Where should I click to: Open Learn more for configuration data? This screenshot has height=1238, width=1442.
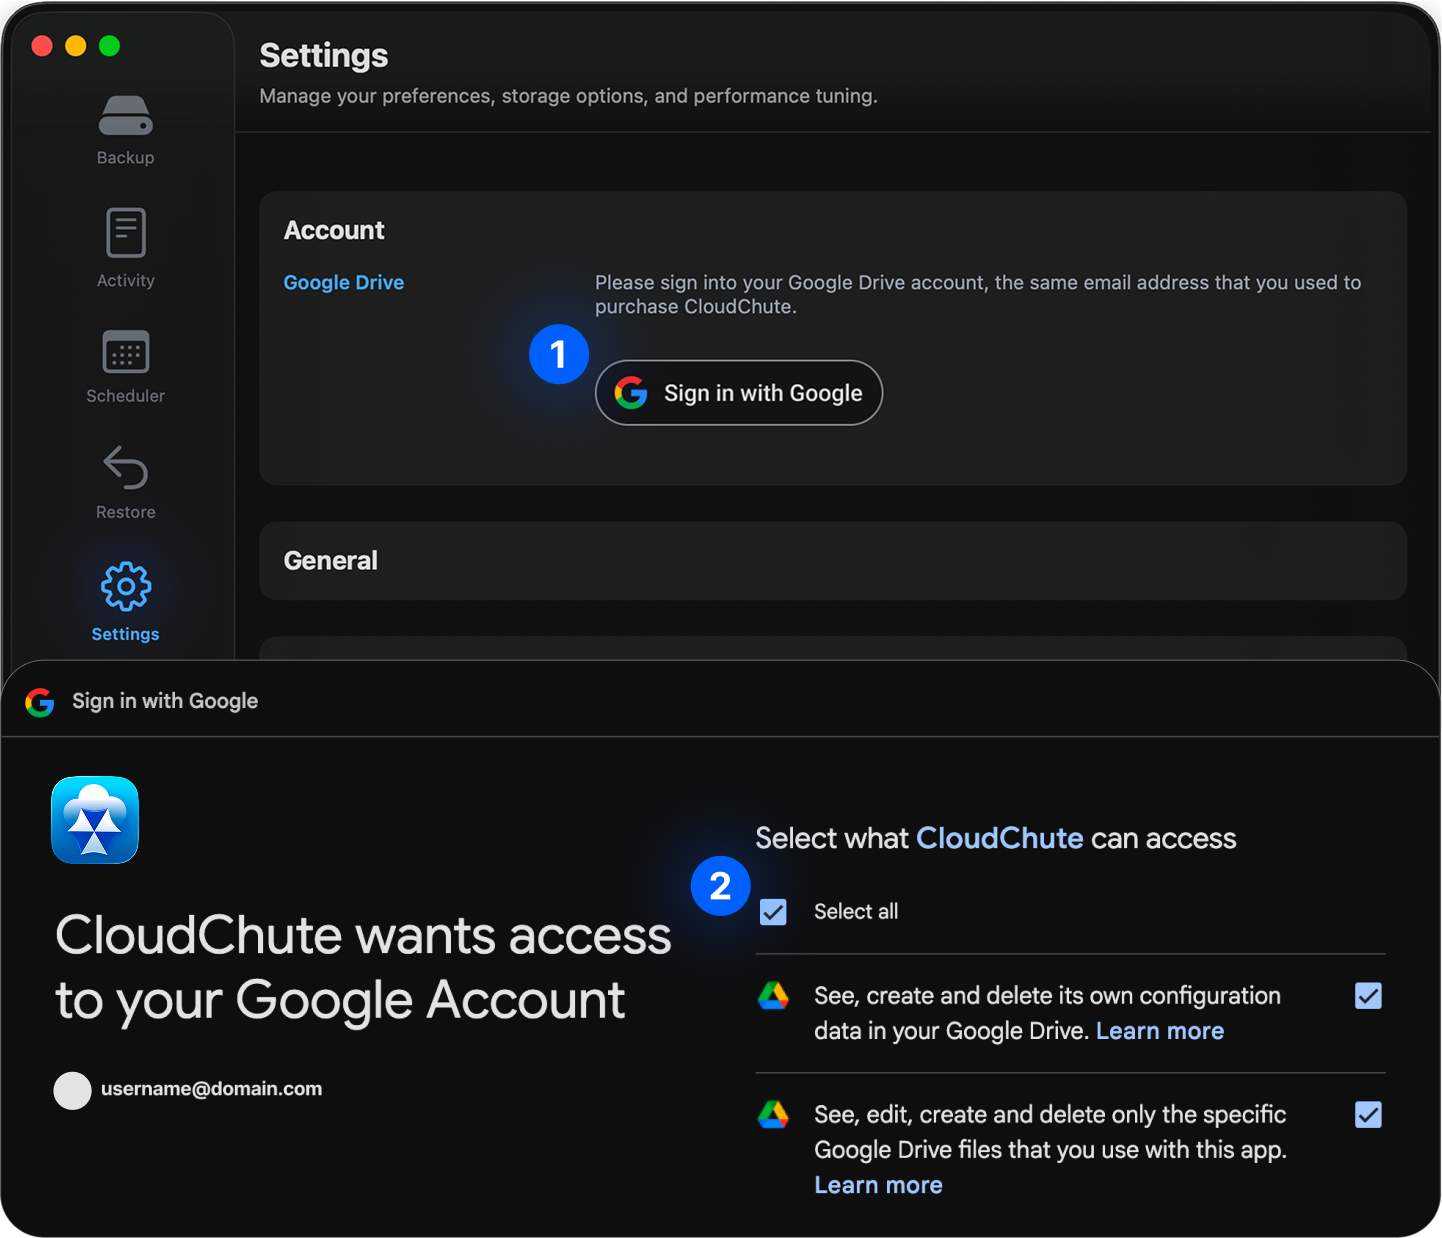coord(1159,1031)
